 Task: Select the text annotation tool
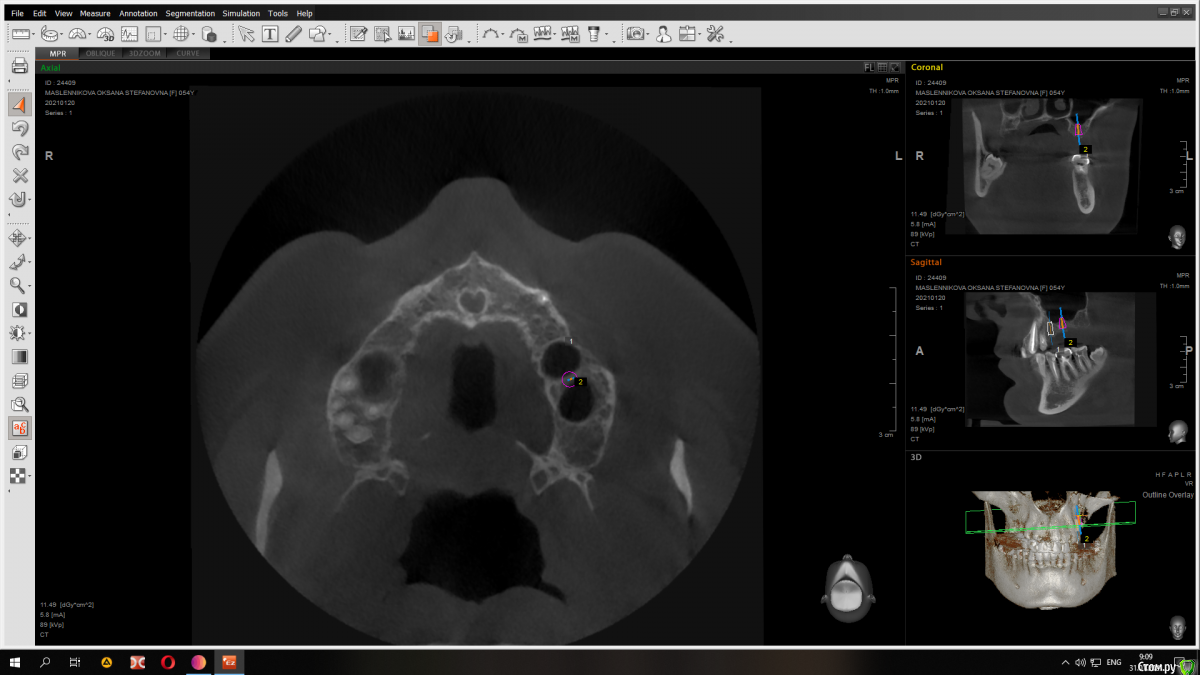(270, 34)
